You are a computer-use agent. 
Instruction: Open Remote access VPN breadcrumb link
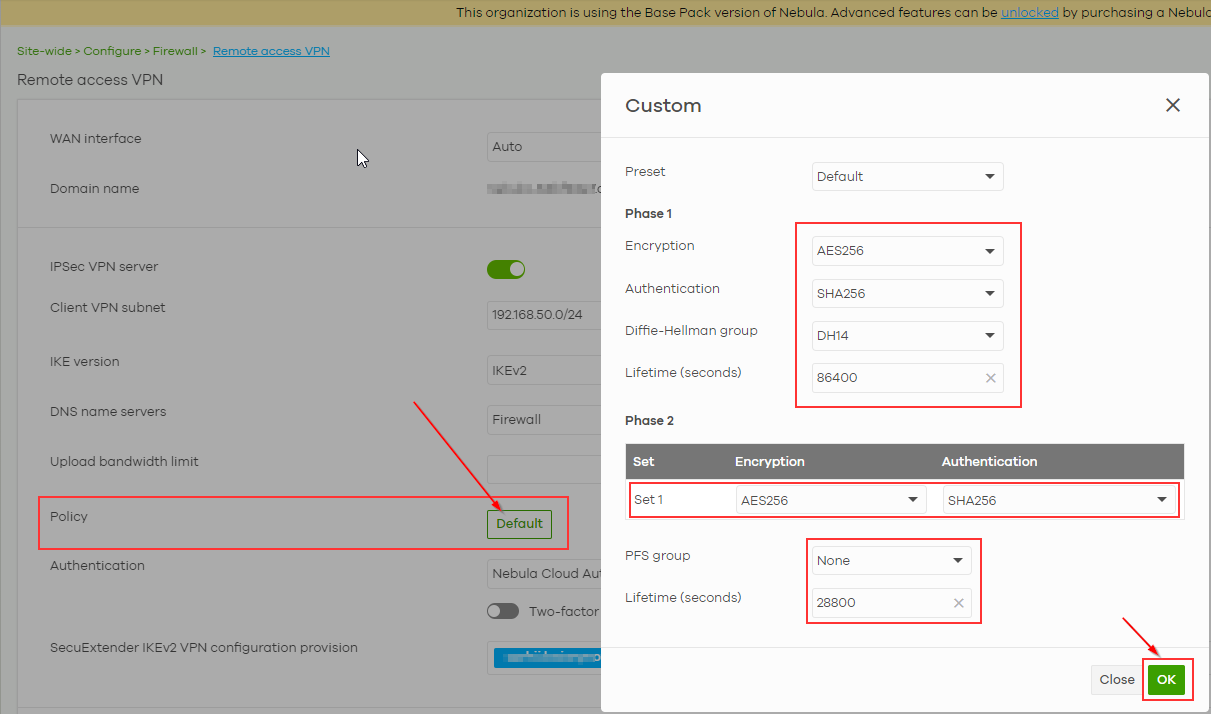point(271,51)
